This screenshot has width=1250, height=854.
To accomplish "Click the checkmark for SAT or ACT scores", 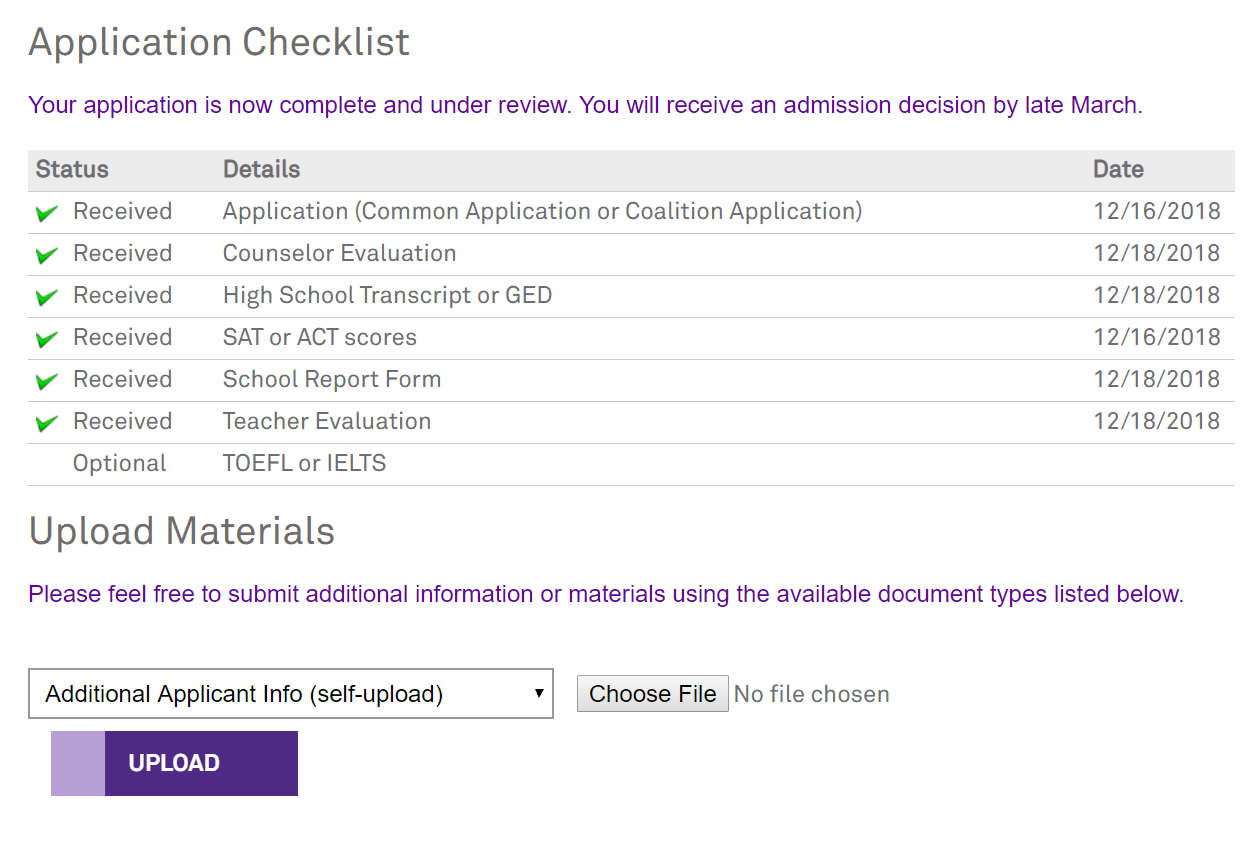I will [x=46, y=339].
